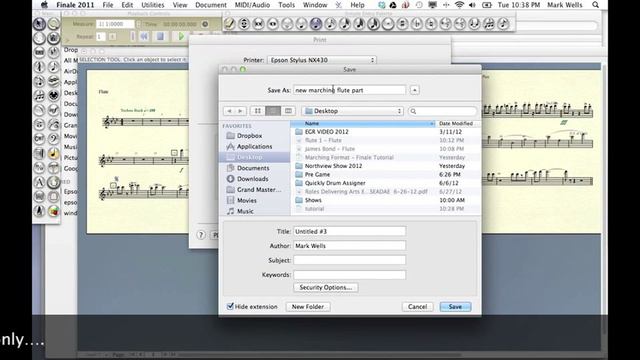Image resolution: width=640 pixels, height=360 pixels.
Task: Click the Save dialog search field
Action: click(x=442, y=111)
